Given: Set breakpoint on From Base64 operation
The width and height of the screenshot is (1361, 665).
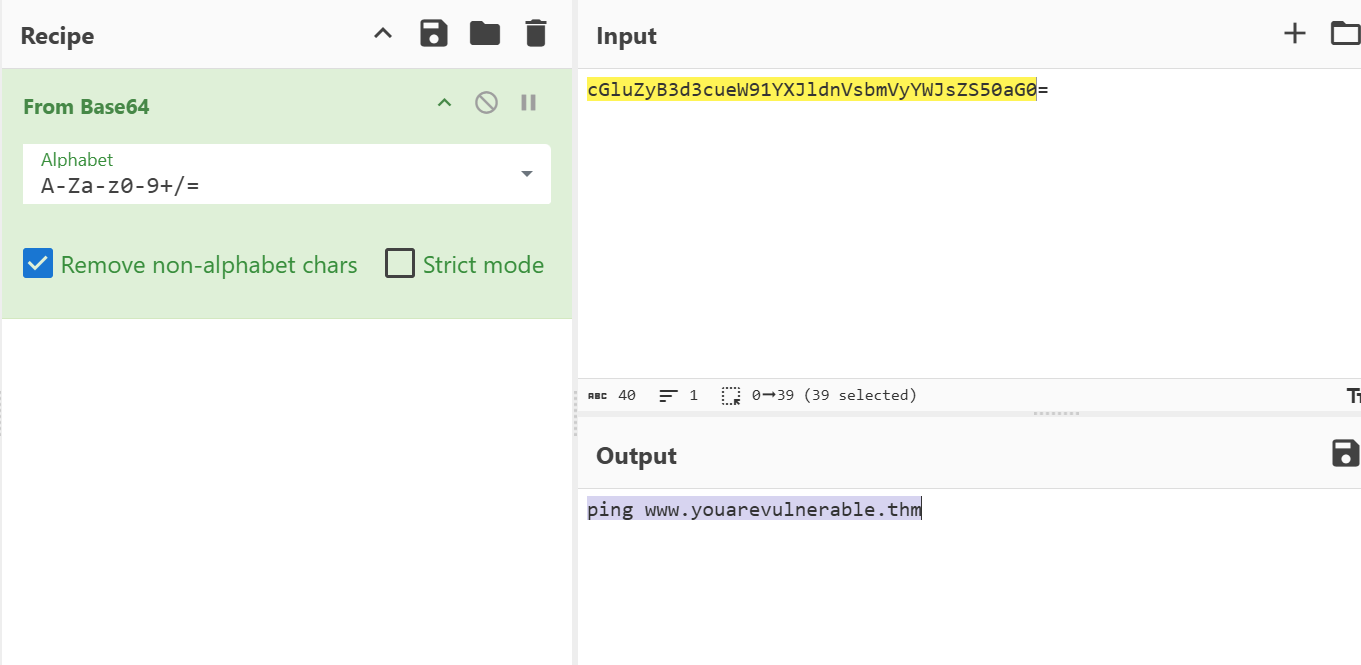Looking at the screenshot, I should 529,102.
